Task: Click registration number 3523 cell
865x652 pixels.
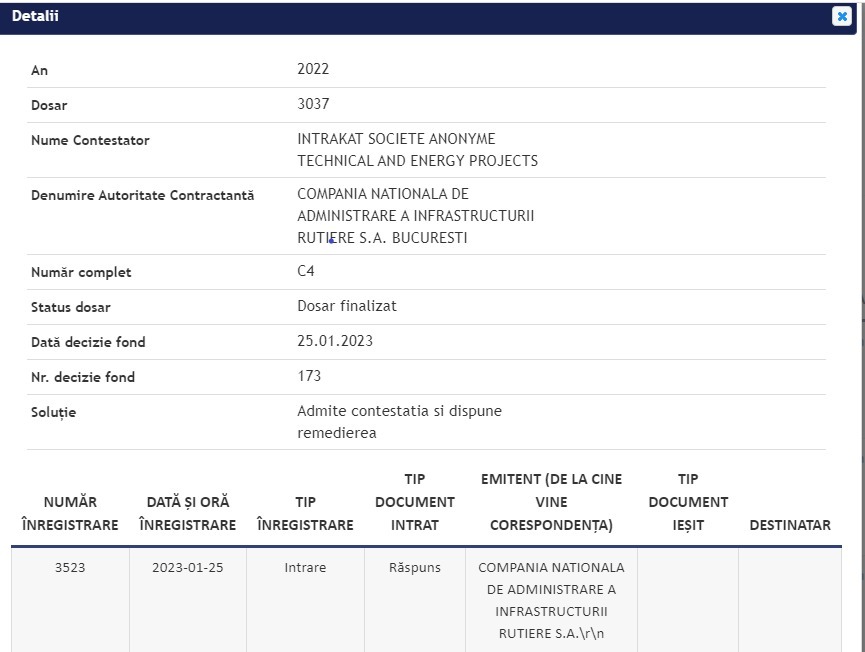Action: (x=70, y=568)
